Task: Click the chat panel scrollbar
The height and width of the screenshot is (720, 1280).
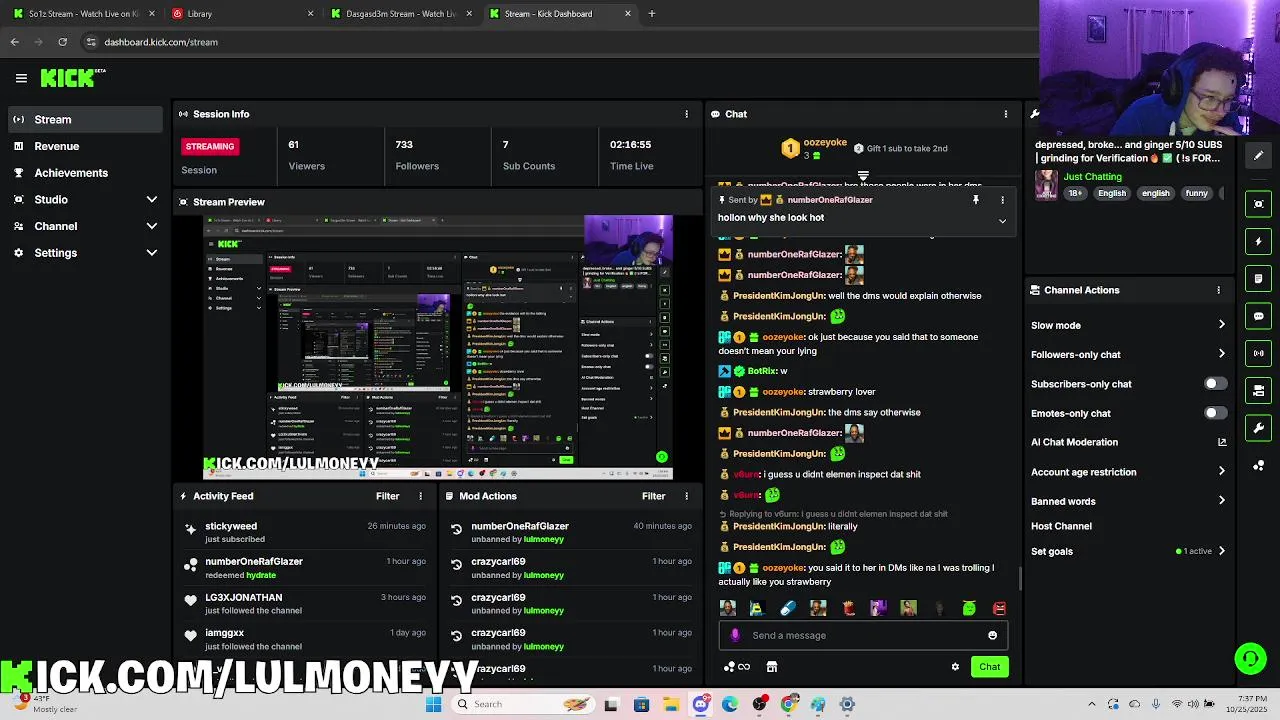Action: coord(1020,578)
